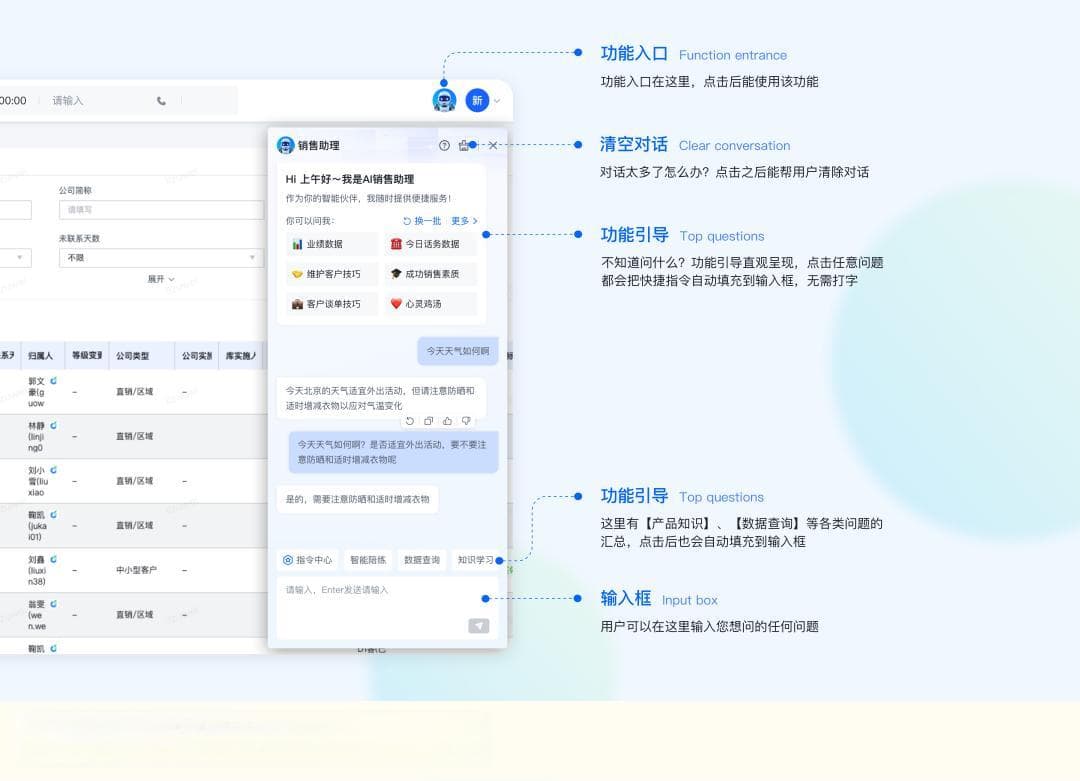
Task: Select the 今日话务数据 quick question
Action: [x=430, y=244]
